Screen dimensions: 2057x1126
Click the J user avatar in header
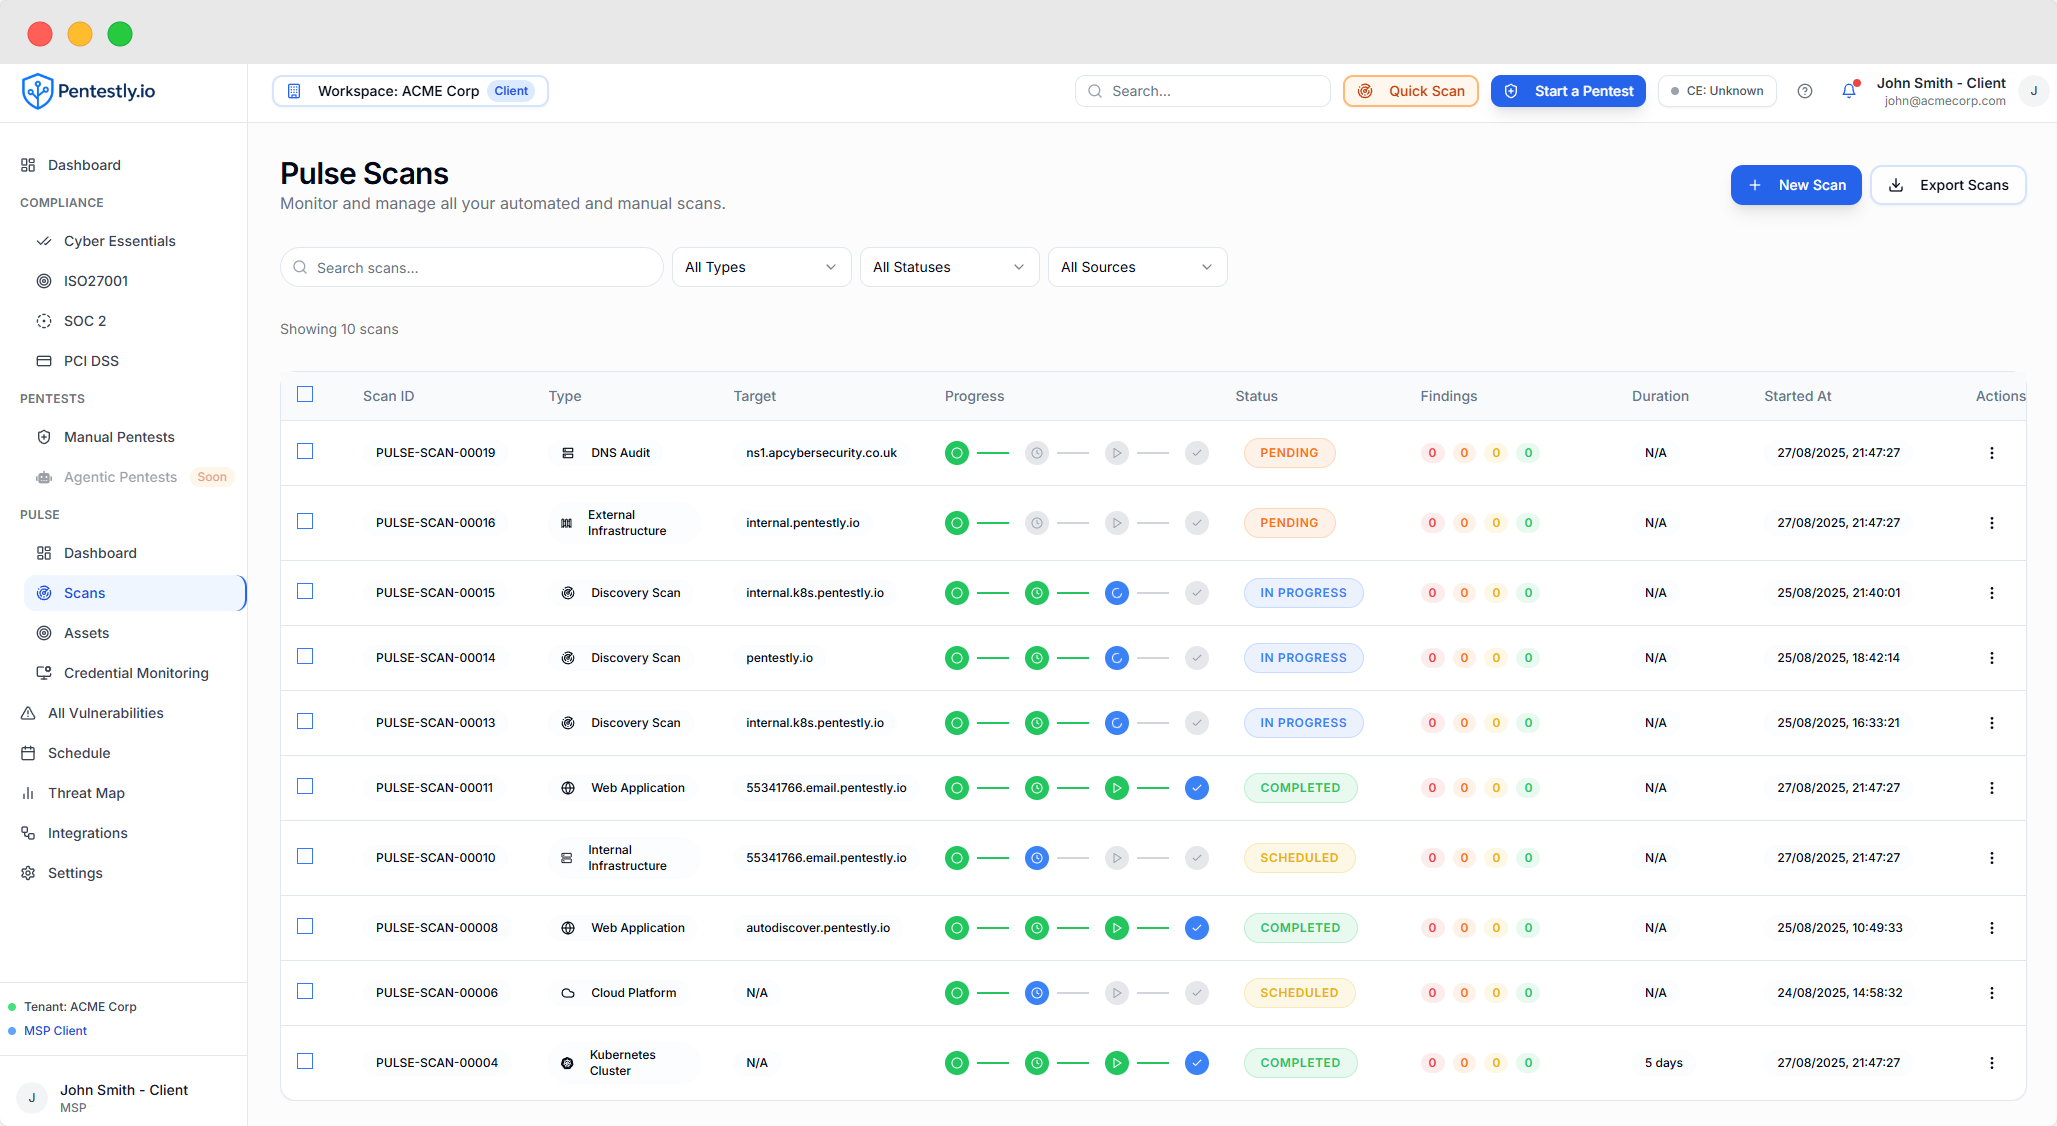click(x=2034, y=91)
